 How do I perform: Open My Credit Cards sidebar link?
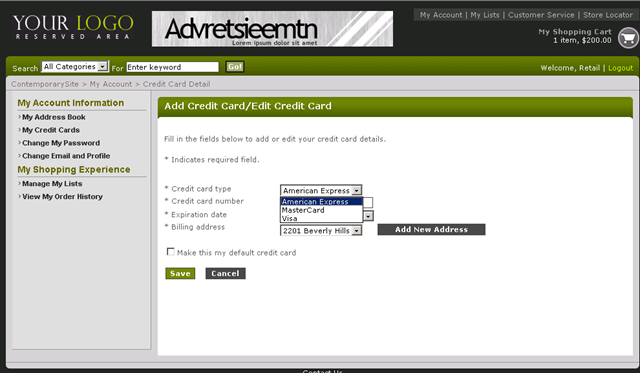tap(51, 130)
